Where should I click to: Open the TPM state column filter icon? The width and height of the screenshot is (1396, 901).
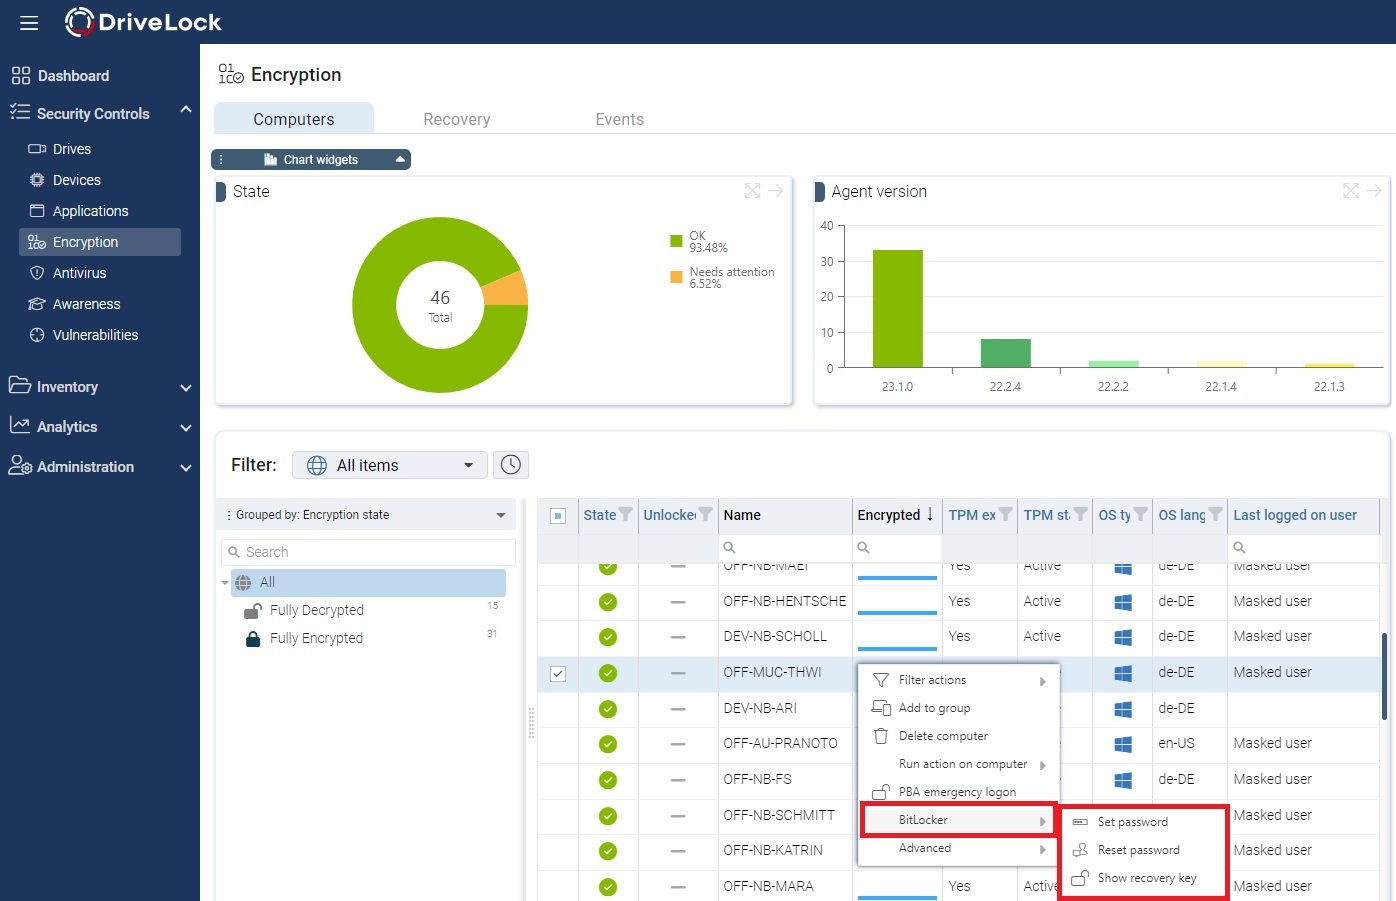coord(1080,514)
